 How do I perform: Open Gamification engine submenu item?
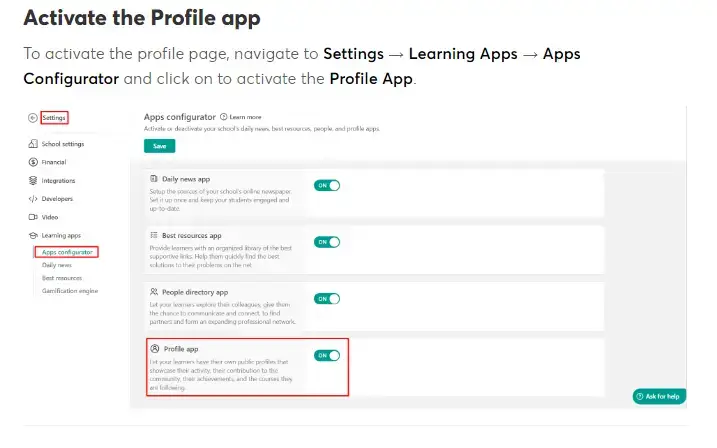point(70,291)
